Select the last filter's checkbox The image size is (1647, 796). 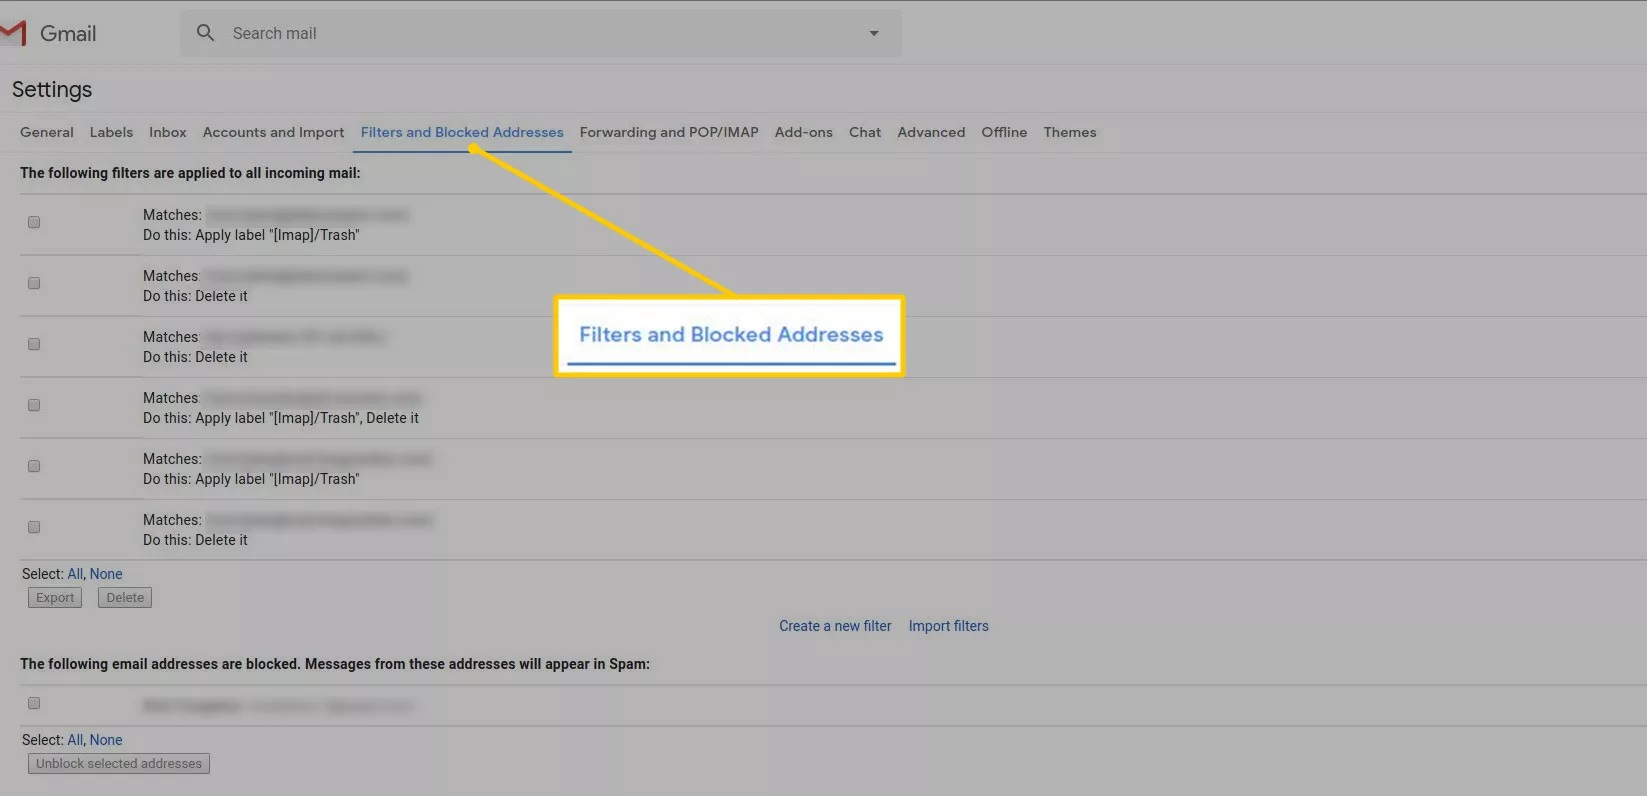click(x=34, y=527)
